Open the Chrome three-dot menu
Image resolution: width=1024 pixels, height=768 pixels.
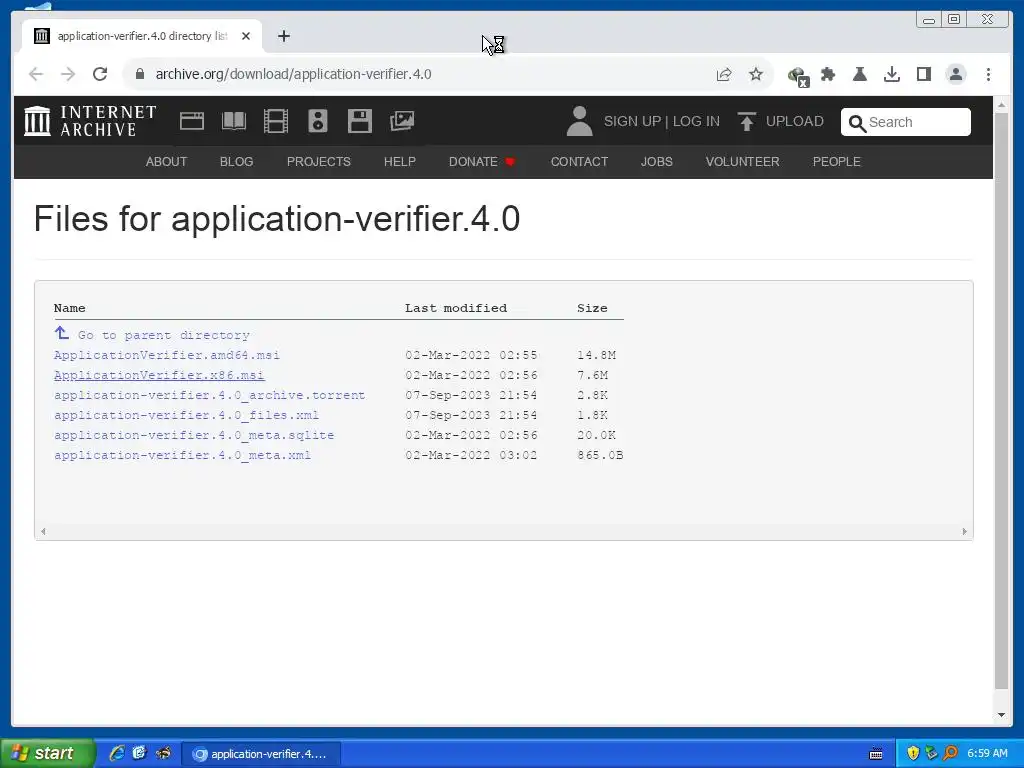pos(988,74)
